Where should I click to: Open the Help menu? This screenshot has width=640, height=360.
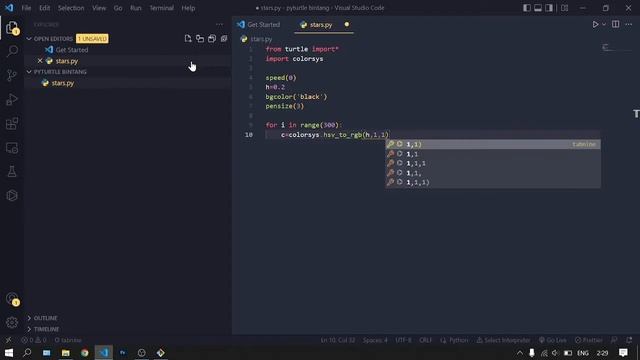(188, 8)
